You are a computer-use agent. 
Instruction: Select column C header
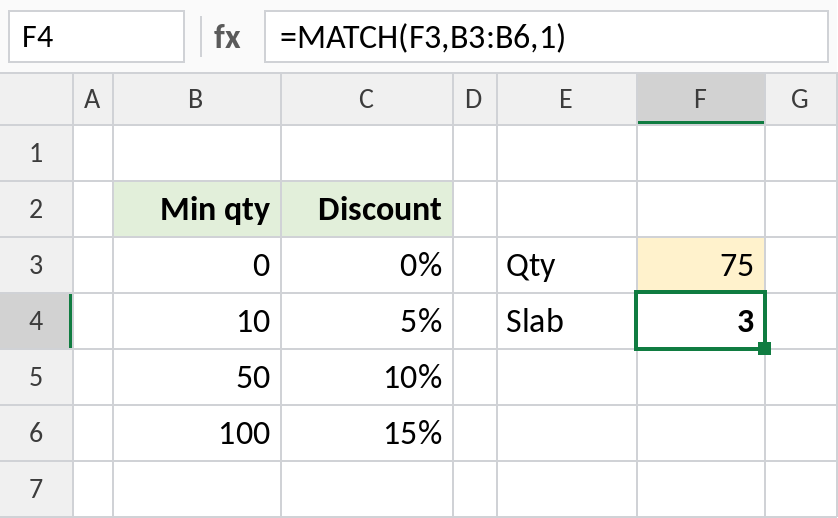pos(367,99)
